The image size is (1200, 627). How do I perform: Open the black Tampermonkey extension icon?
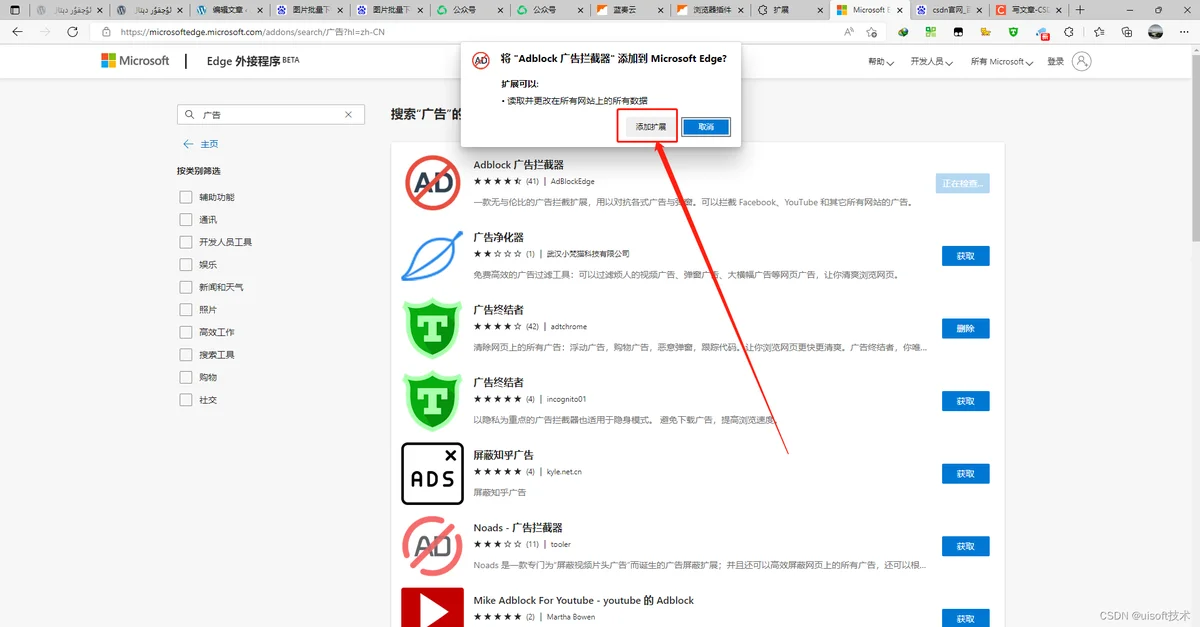click(957, 31)
